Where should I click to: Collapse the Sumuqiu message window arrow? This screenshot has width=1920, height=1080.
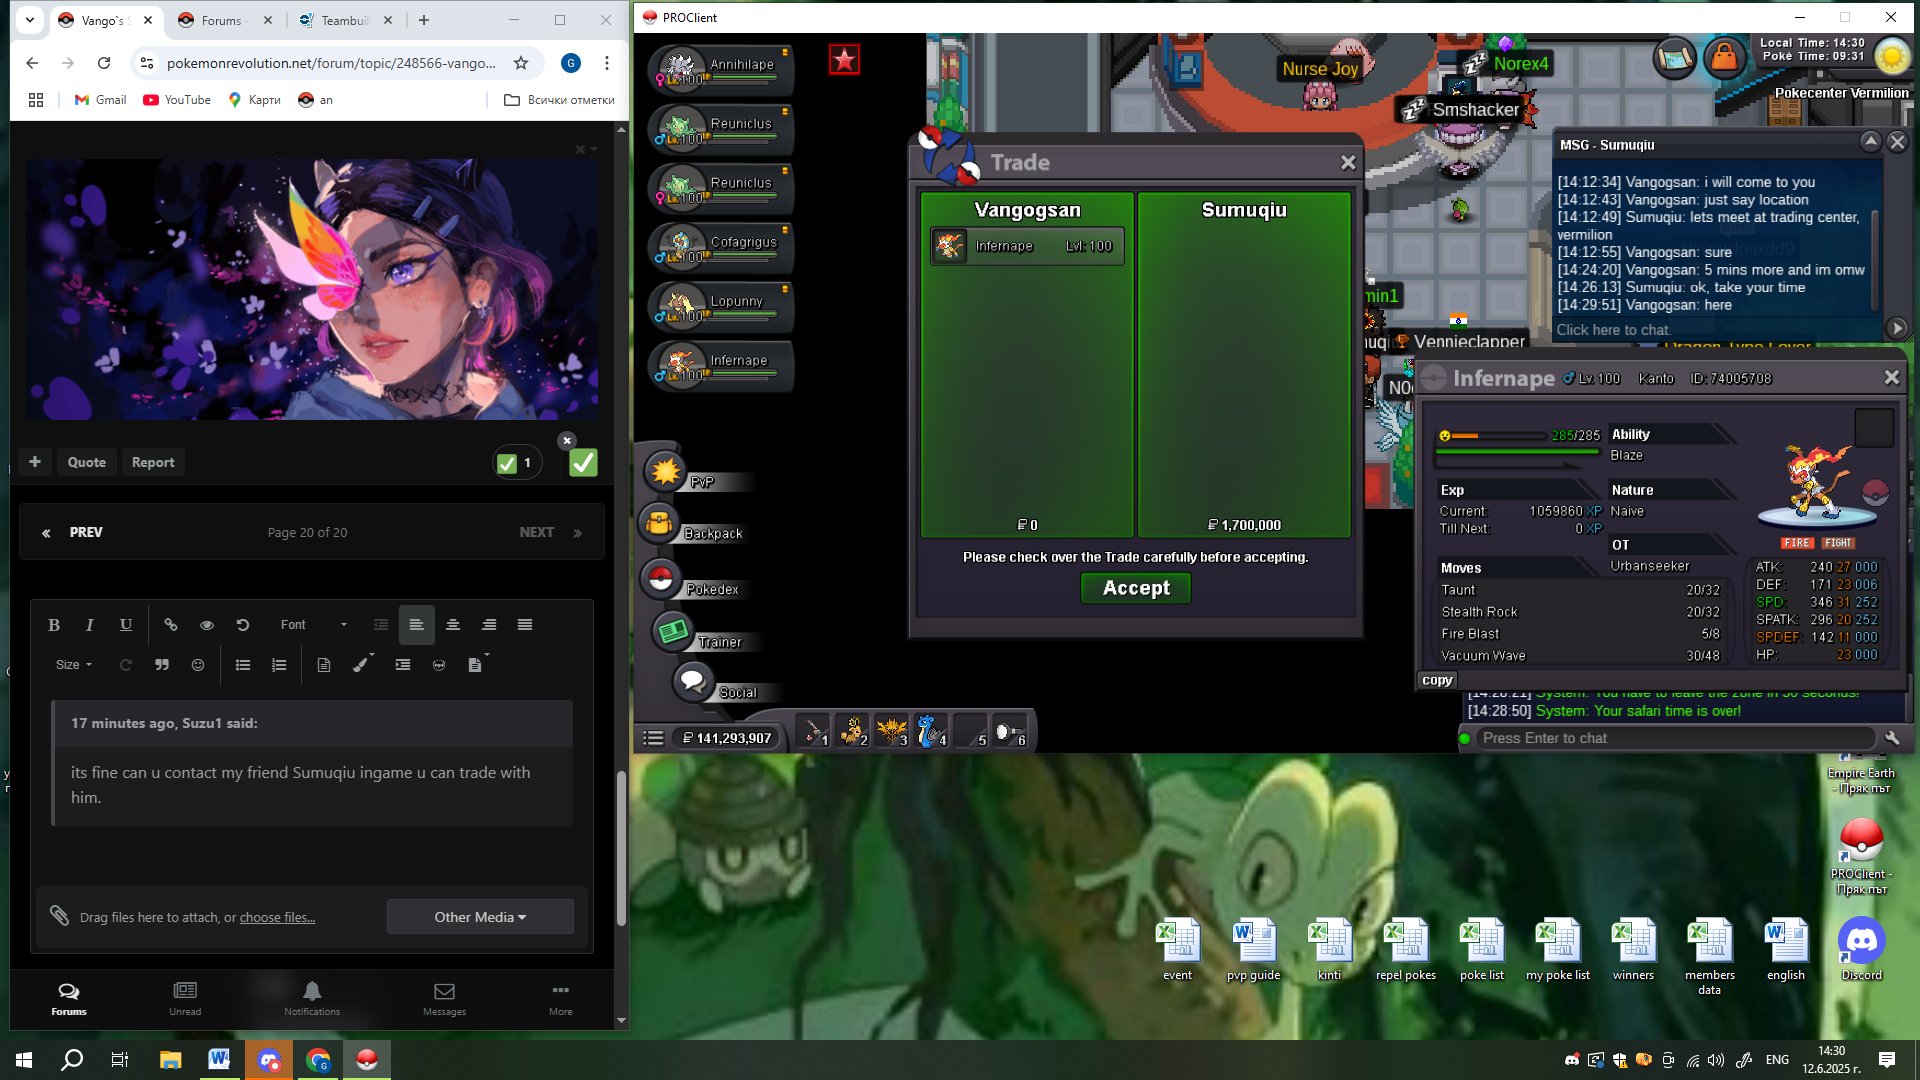(1870, 142)
